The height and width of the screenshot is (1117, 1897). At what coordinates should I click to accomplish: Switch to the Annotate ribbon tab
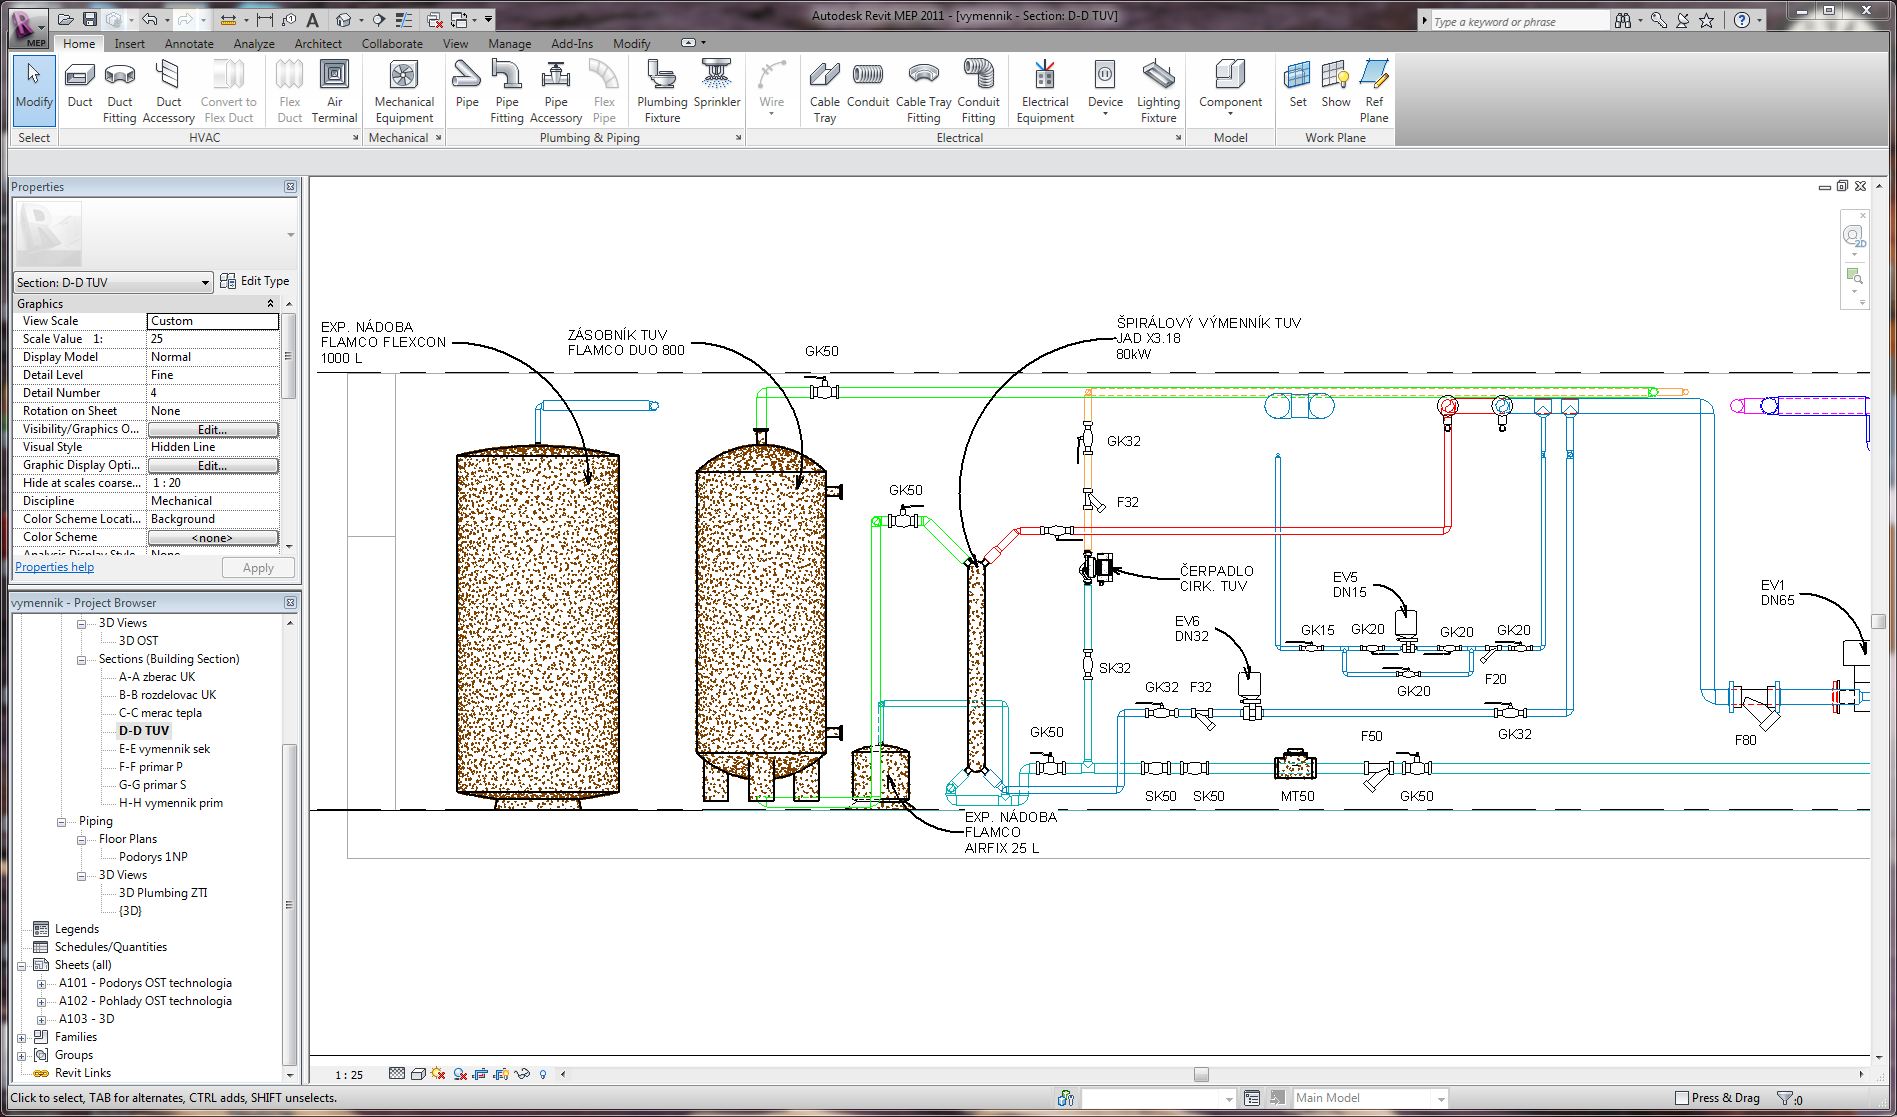pyautogui.click(x=188, y=44)
